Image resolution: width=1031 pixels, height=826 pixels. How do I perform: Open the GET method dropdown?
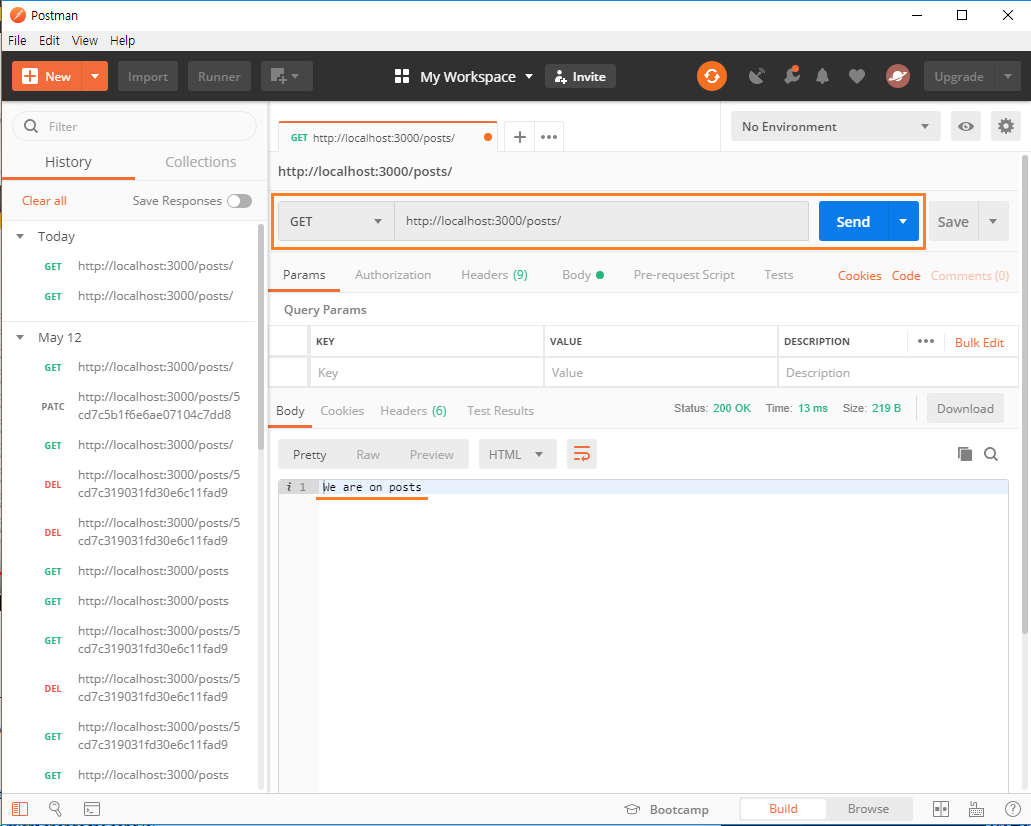(x=336, y=221)
